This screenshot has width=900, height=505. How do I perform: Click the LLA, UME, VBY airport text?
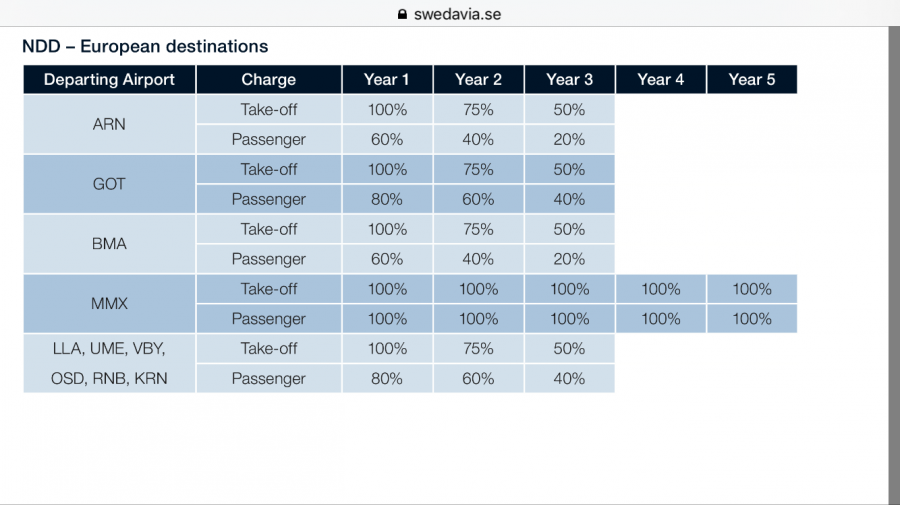pos(110,349)
